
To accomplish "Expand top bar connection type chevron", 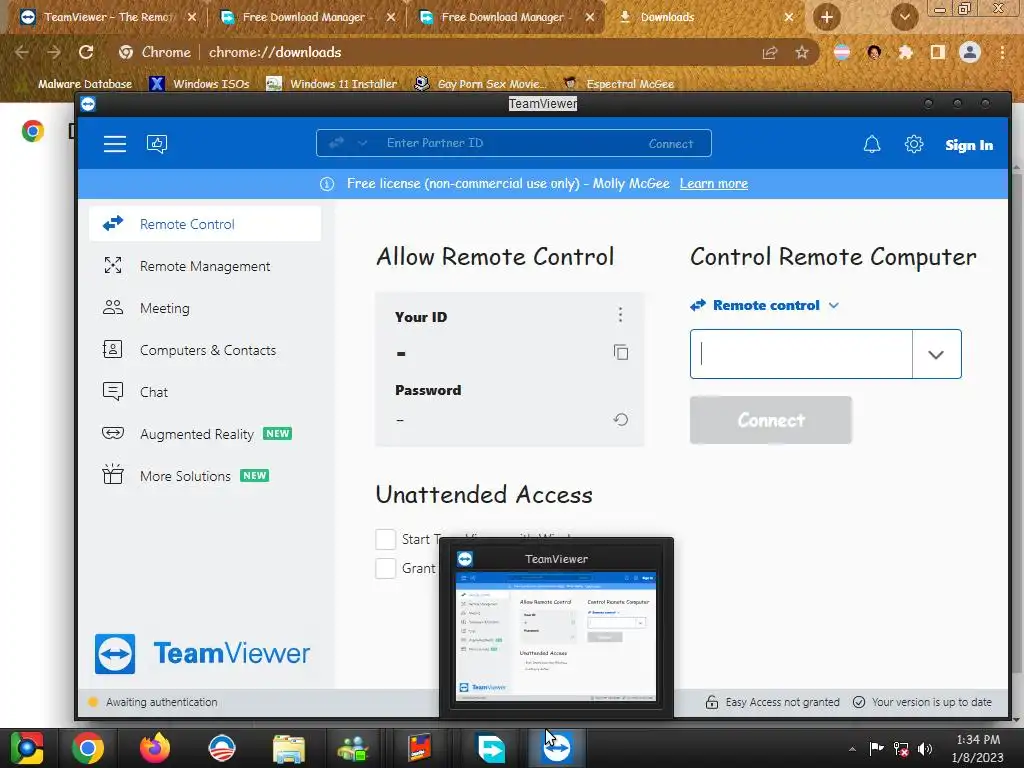I will coord(362,143).
